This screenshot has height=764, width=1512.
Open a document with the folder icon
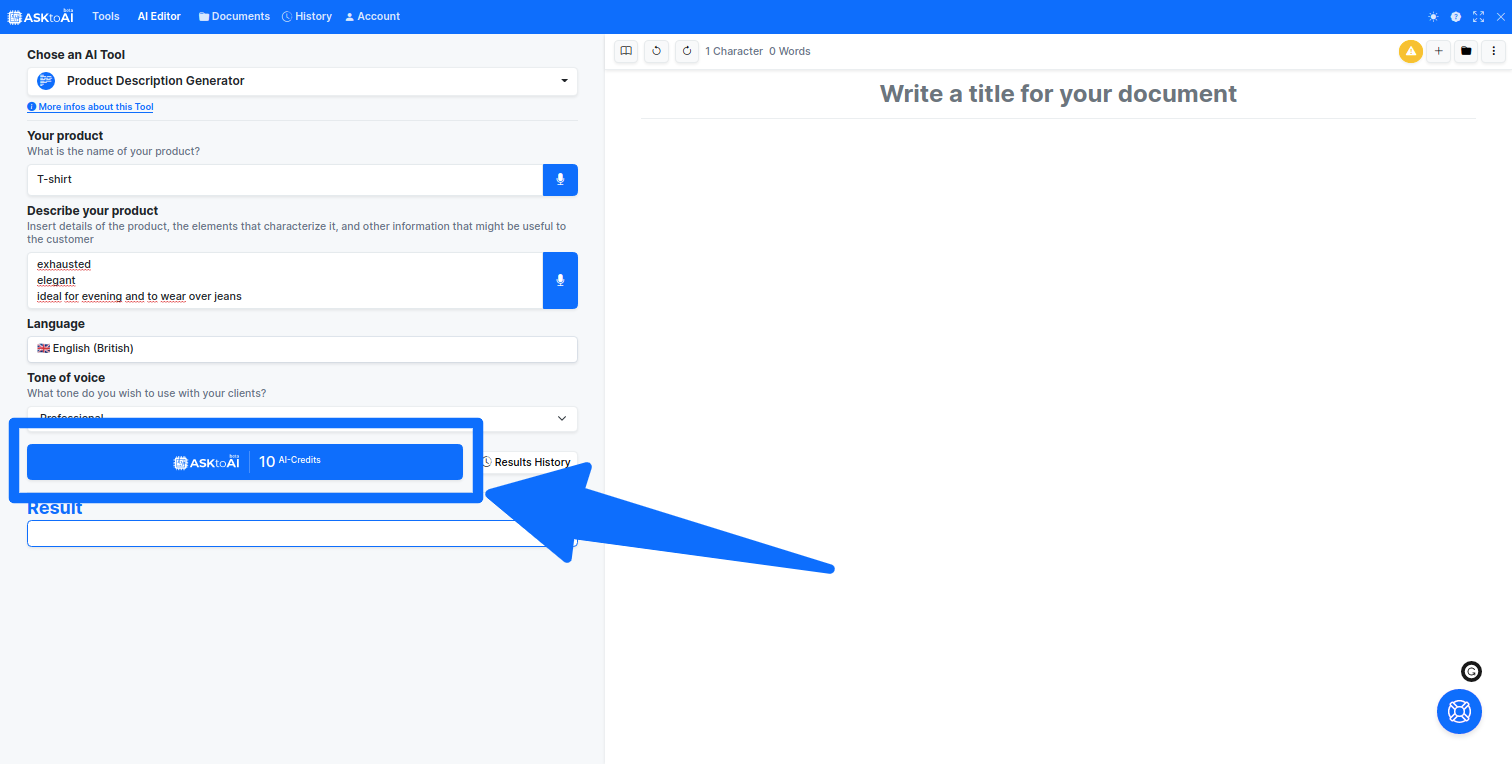click(1466, 51)
